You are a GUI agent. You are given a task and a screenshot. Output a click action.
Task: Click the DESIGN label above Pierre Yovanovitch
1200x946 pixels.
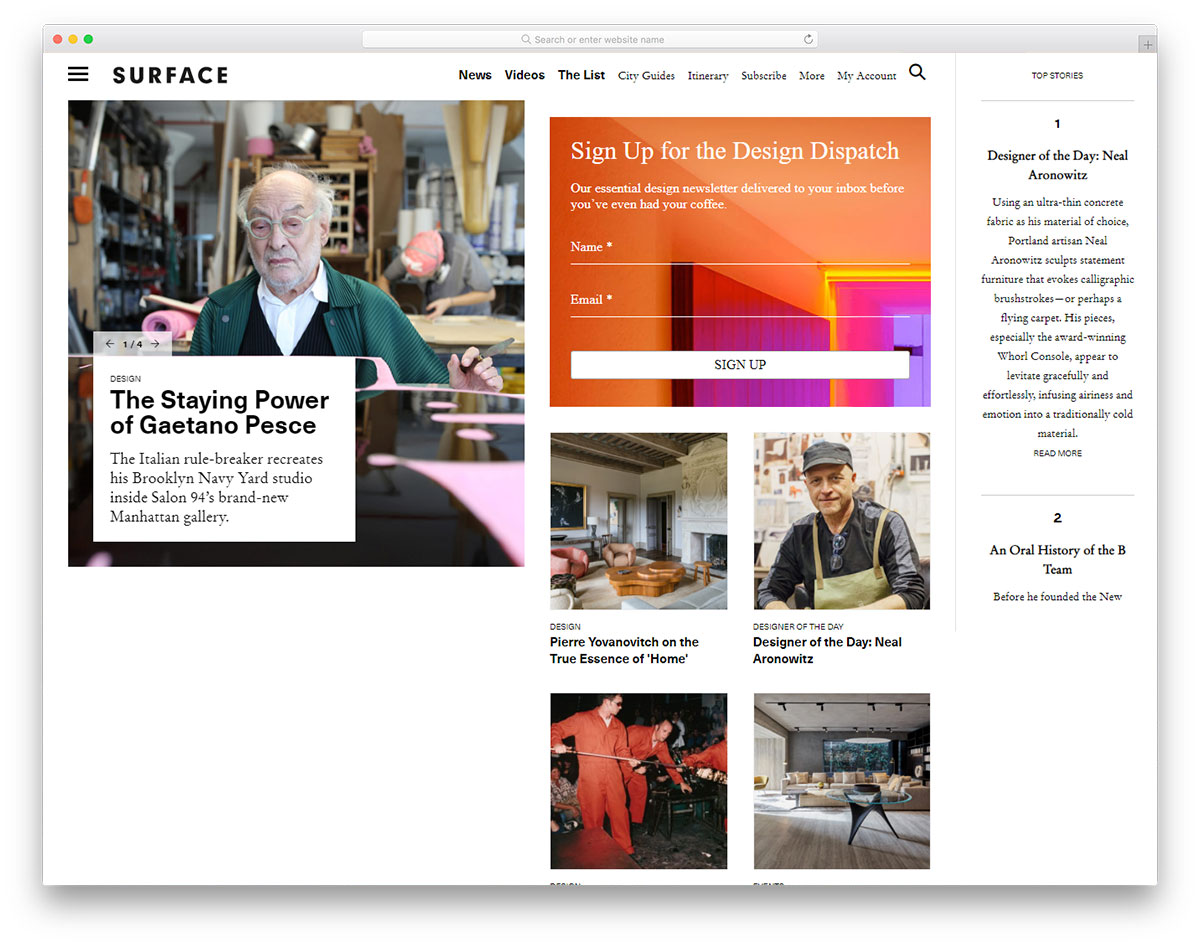pos(565,627)
